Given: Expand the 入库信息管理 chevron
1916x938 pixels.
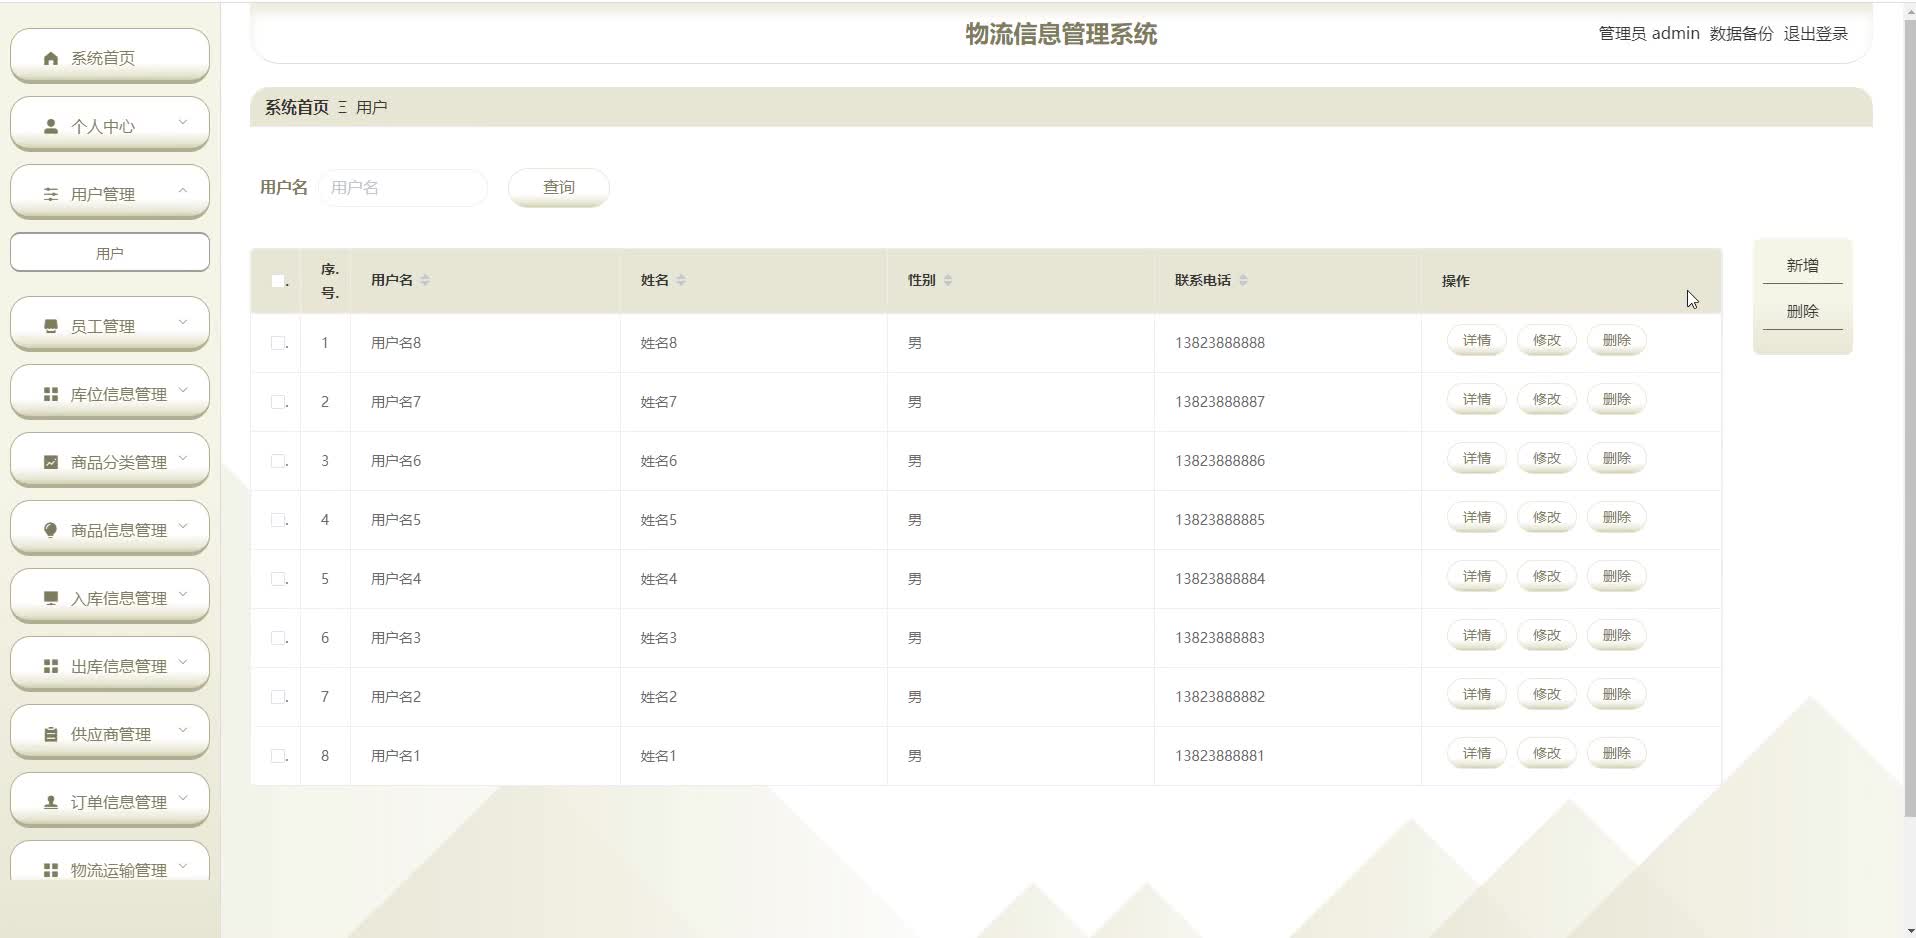Looking at the screenshot, I should 183,594.
